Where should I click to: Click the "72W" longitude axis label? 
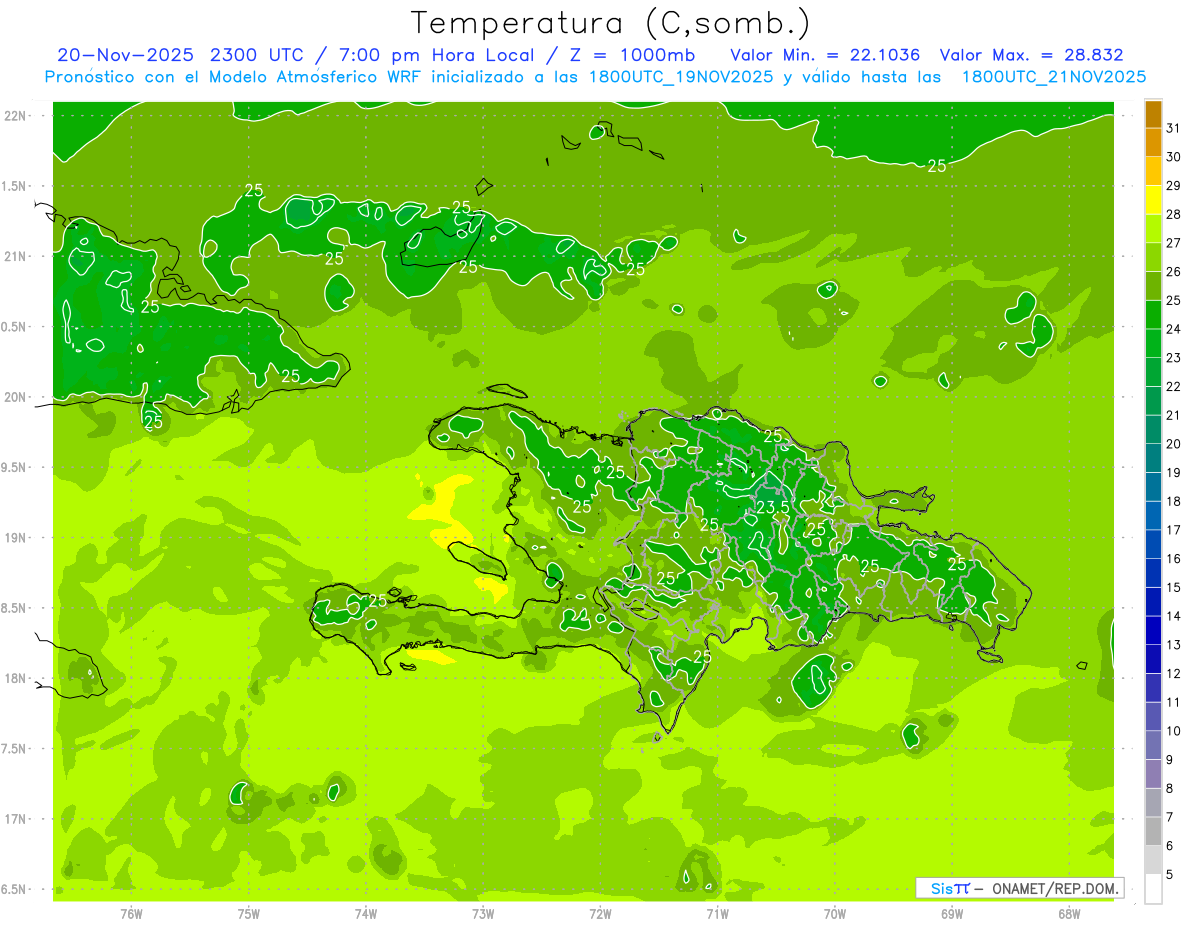click(600, 914)
